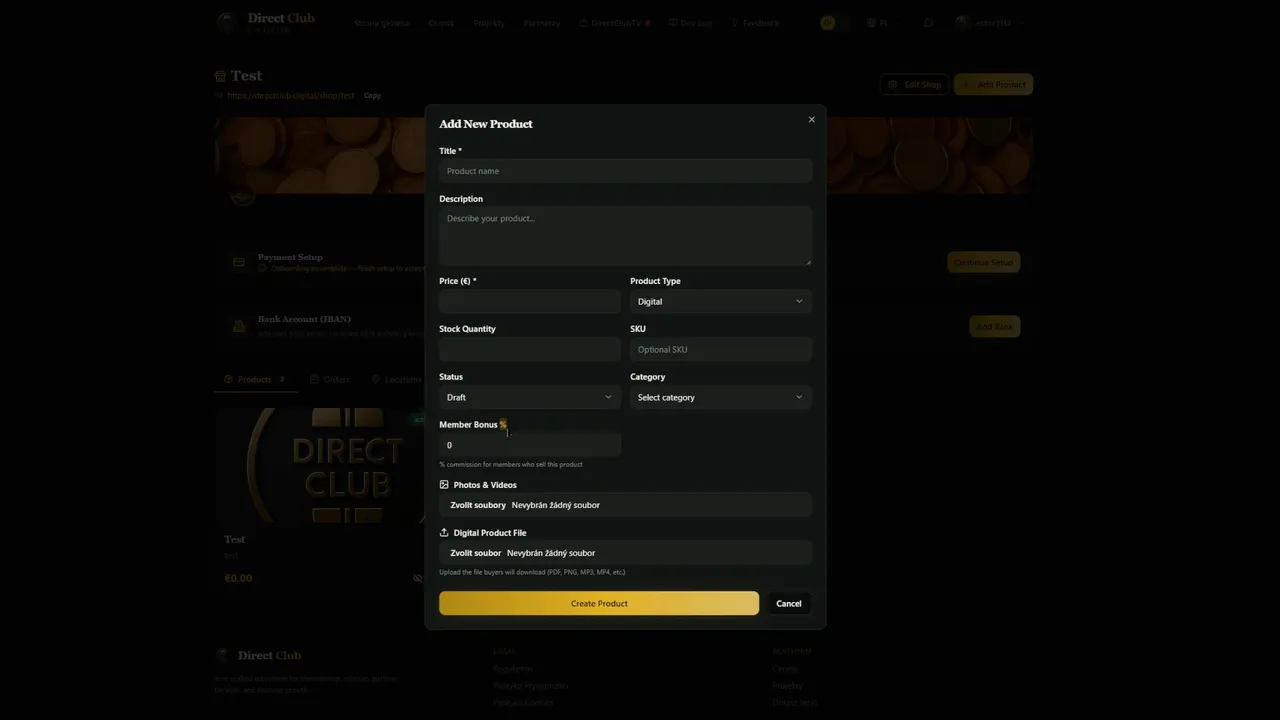The width and height of the screenshot is (1280, 720).
Task: Open the directclub.digital/shop/test link
Action: [x=290, y=96]
